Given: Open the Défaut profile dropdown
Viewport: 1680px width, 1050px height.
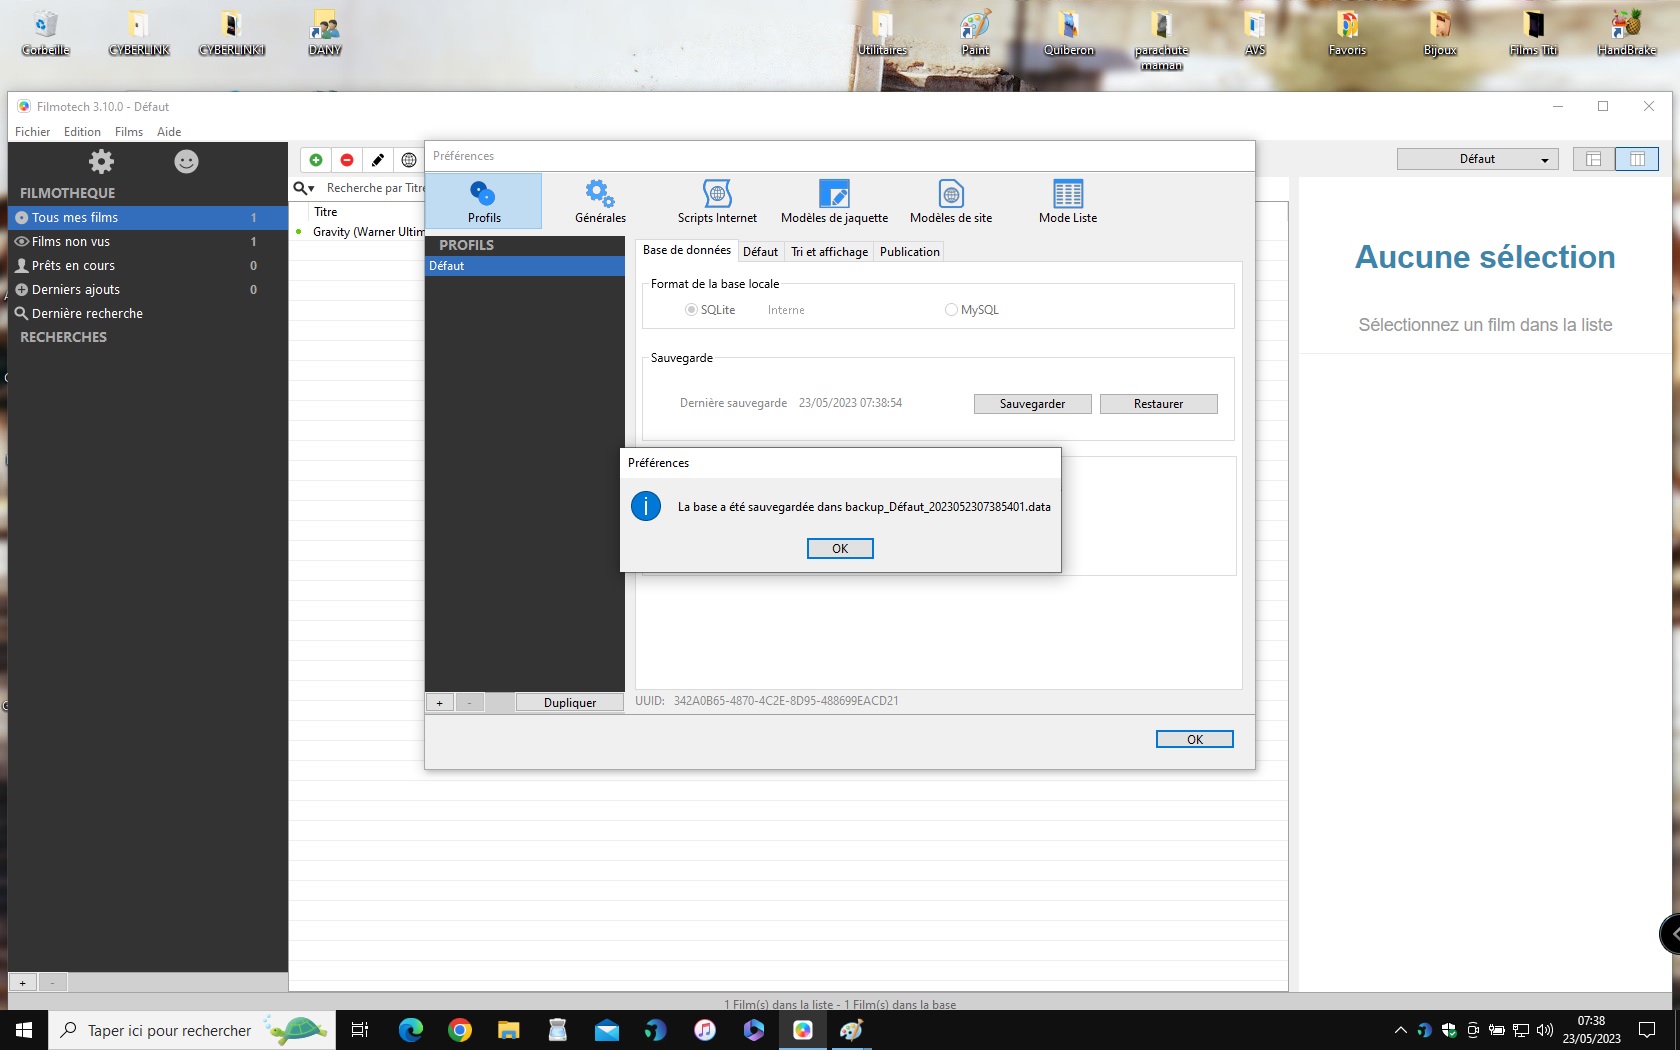Looking at the screenshot, I should (x=1477, y=159).
